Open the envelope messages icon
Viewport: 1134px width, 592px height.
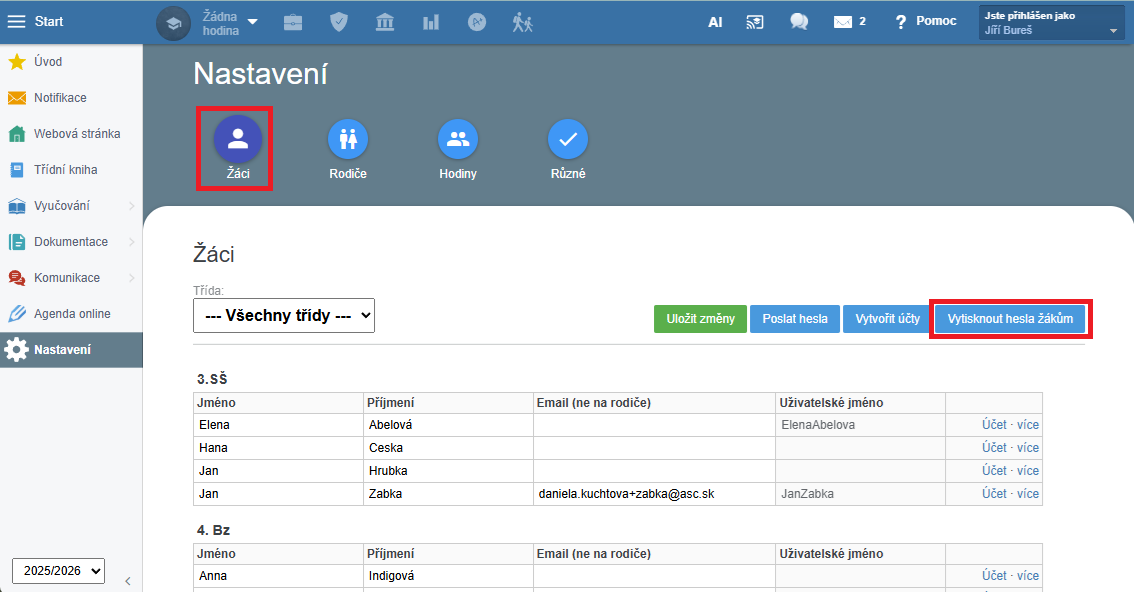pyautogui.click(x=844, y=22)
